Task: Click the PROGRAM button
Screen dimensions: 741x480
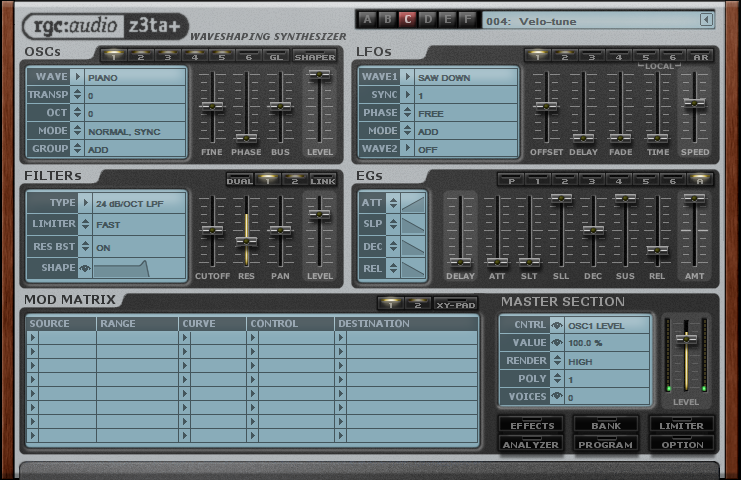Action: (x=606, y=444)
